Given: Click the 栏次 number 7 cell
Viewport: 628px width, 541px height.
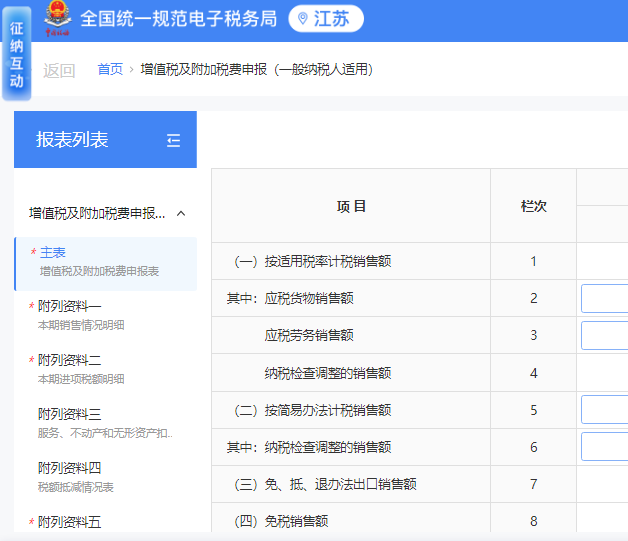Looking at the screenshot, I should pyautogui.click(x=533, y=484).
